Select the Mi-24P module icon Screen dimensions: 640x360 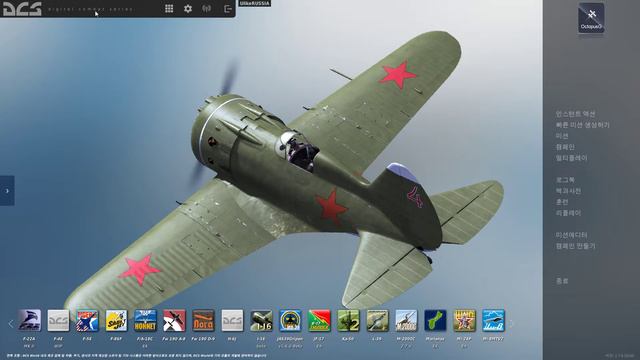(x=464, y=320)
